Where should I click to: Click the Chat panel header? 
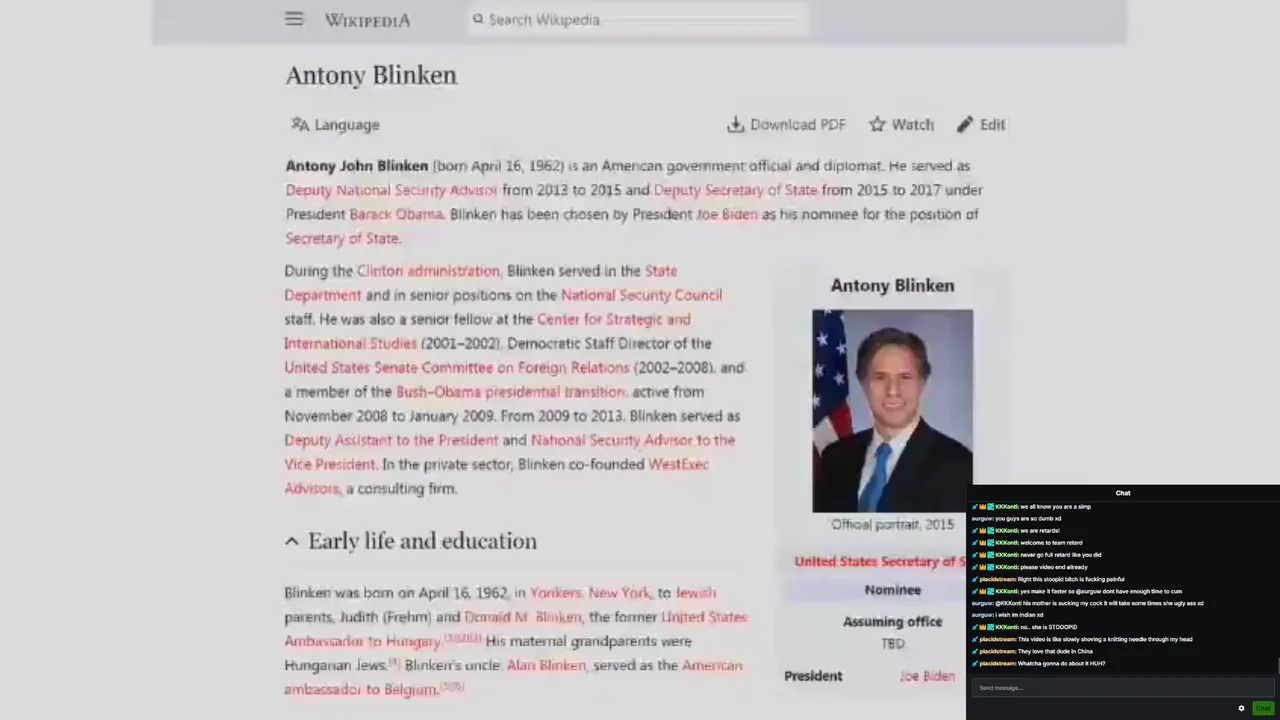[x=1123, y=493]
